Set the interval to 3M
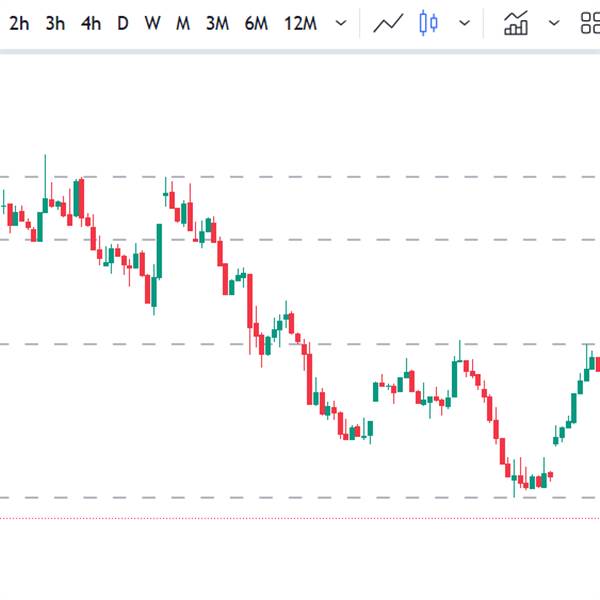 [217, 24]
